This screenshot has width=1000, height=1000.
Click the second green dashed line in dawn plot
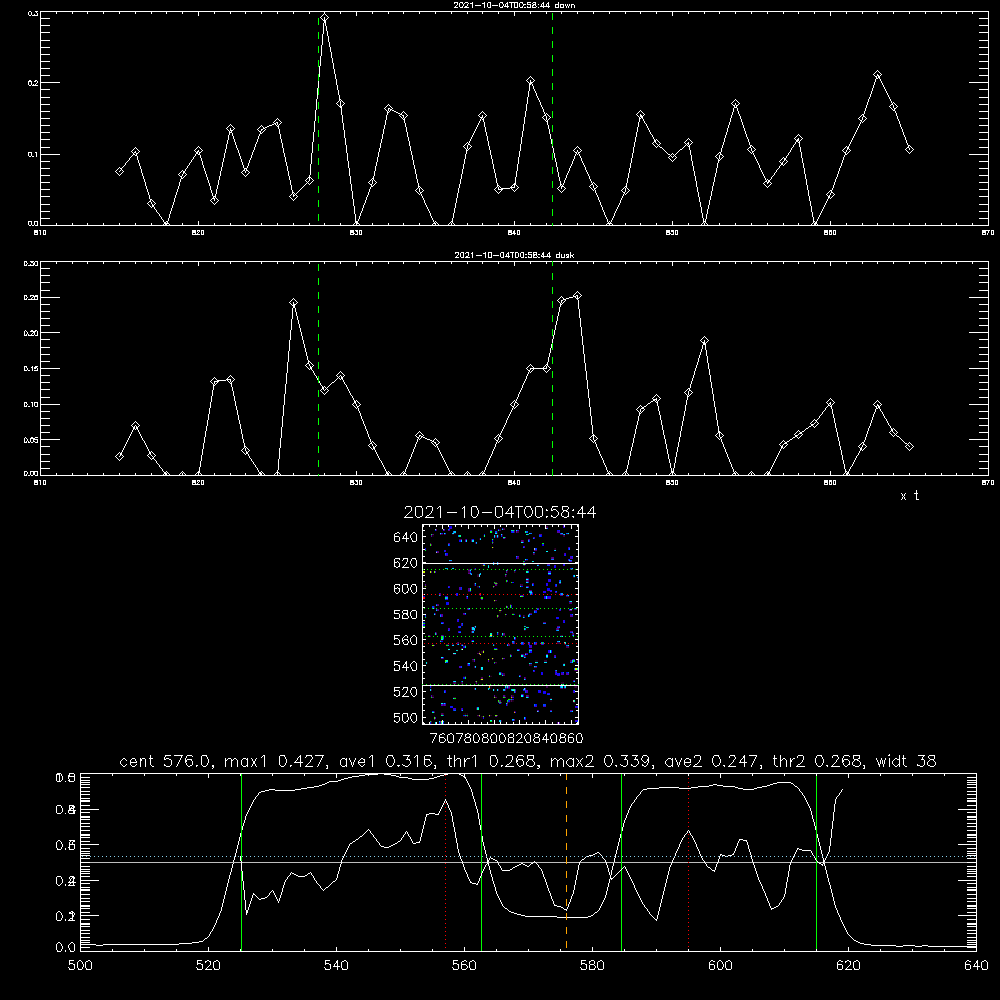(x=552, y=119)
